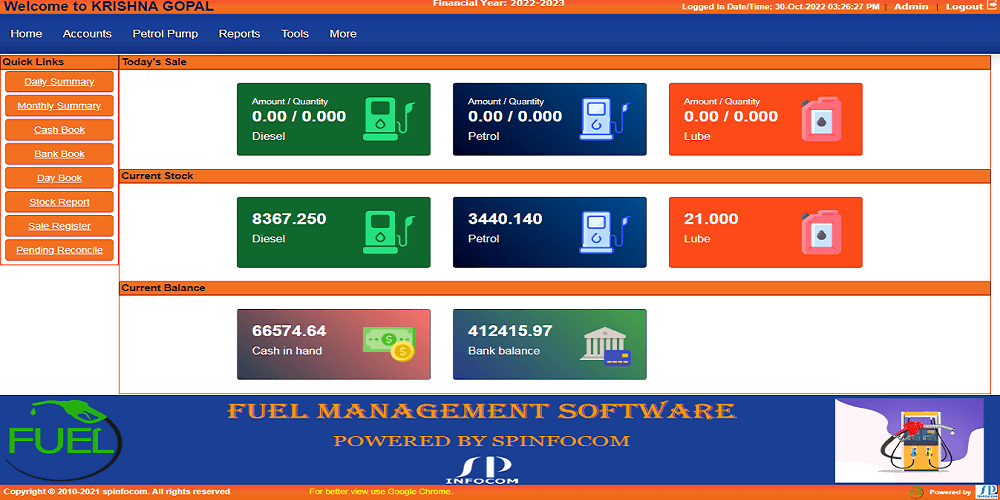Click the small SP logo beside Powered by
The width and height of the screenshot is (1000, 500).
[x=987, y=492]
